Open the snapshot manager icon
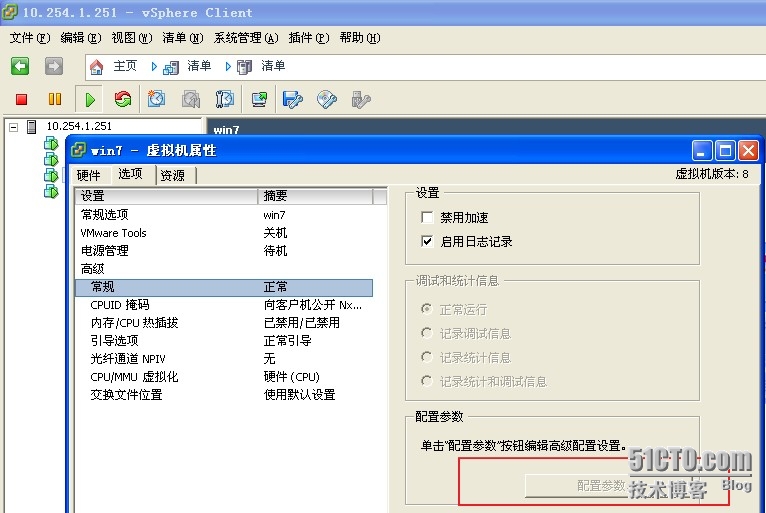This screenshot has width=766, height=513. pos(225,99)
